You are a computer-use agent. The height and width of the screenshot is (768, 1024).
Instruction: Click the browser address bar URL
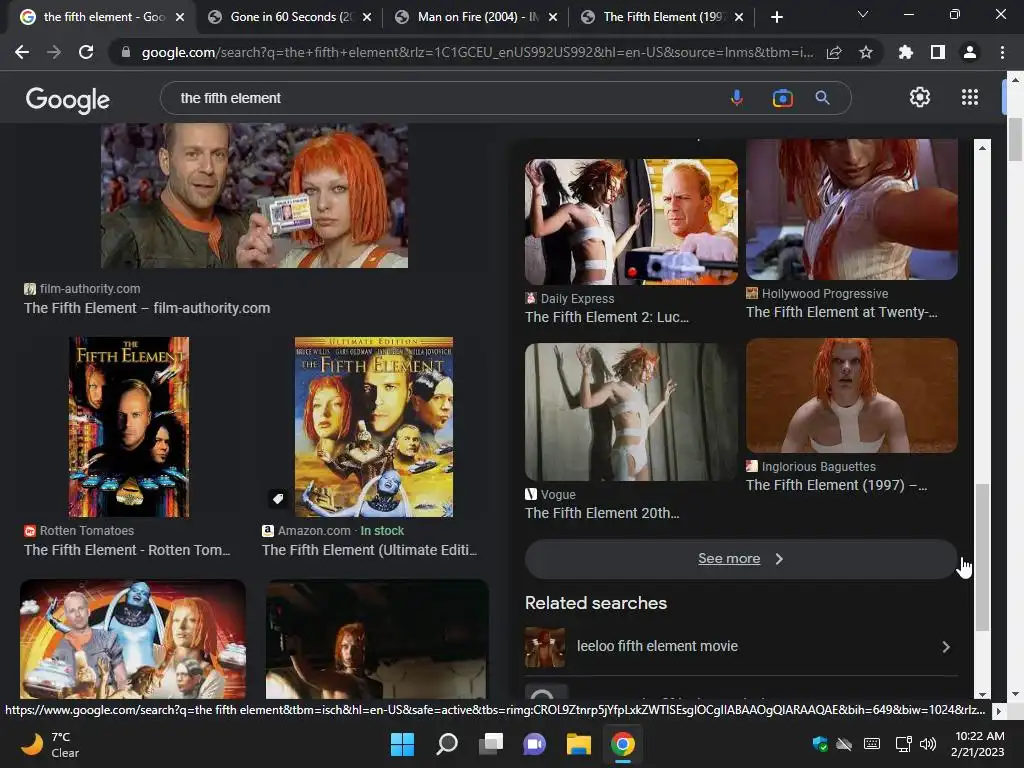point(477,52)
